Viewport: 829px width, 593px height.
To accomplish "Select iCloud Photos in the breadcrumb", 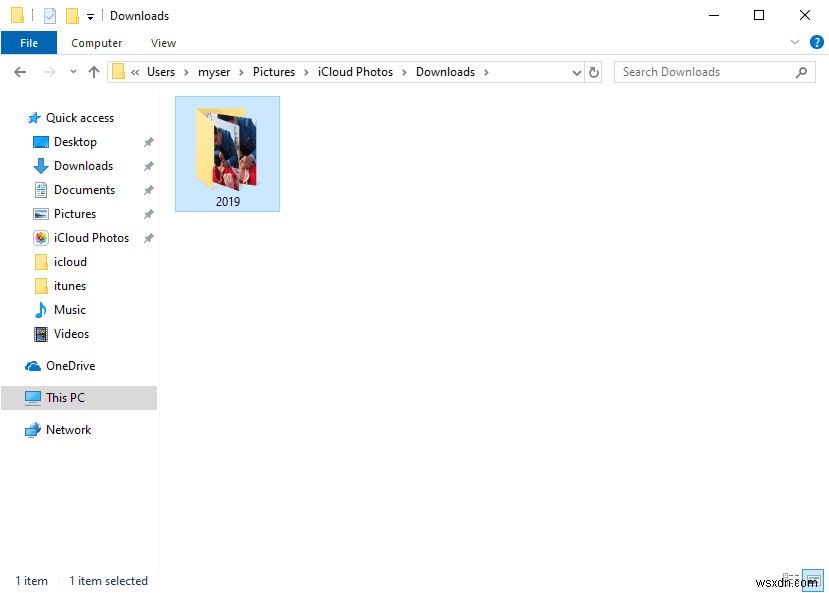I will (x=355, y=72).
